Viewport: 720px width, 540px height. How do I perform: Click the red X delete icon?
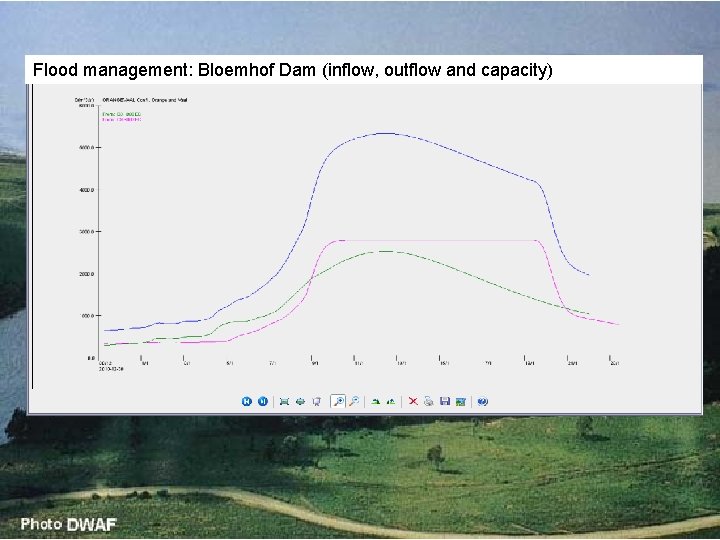tap(413, 401)
